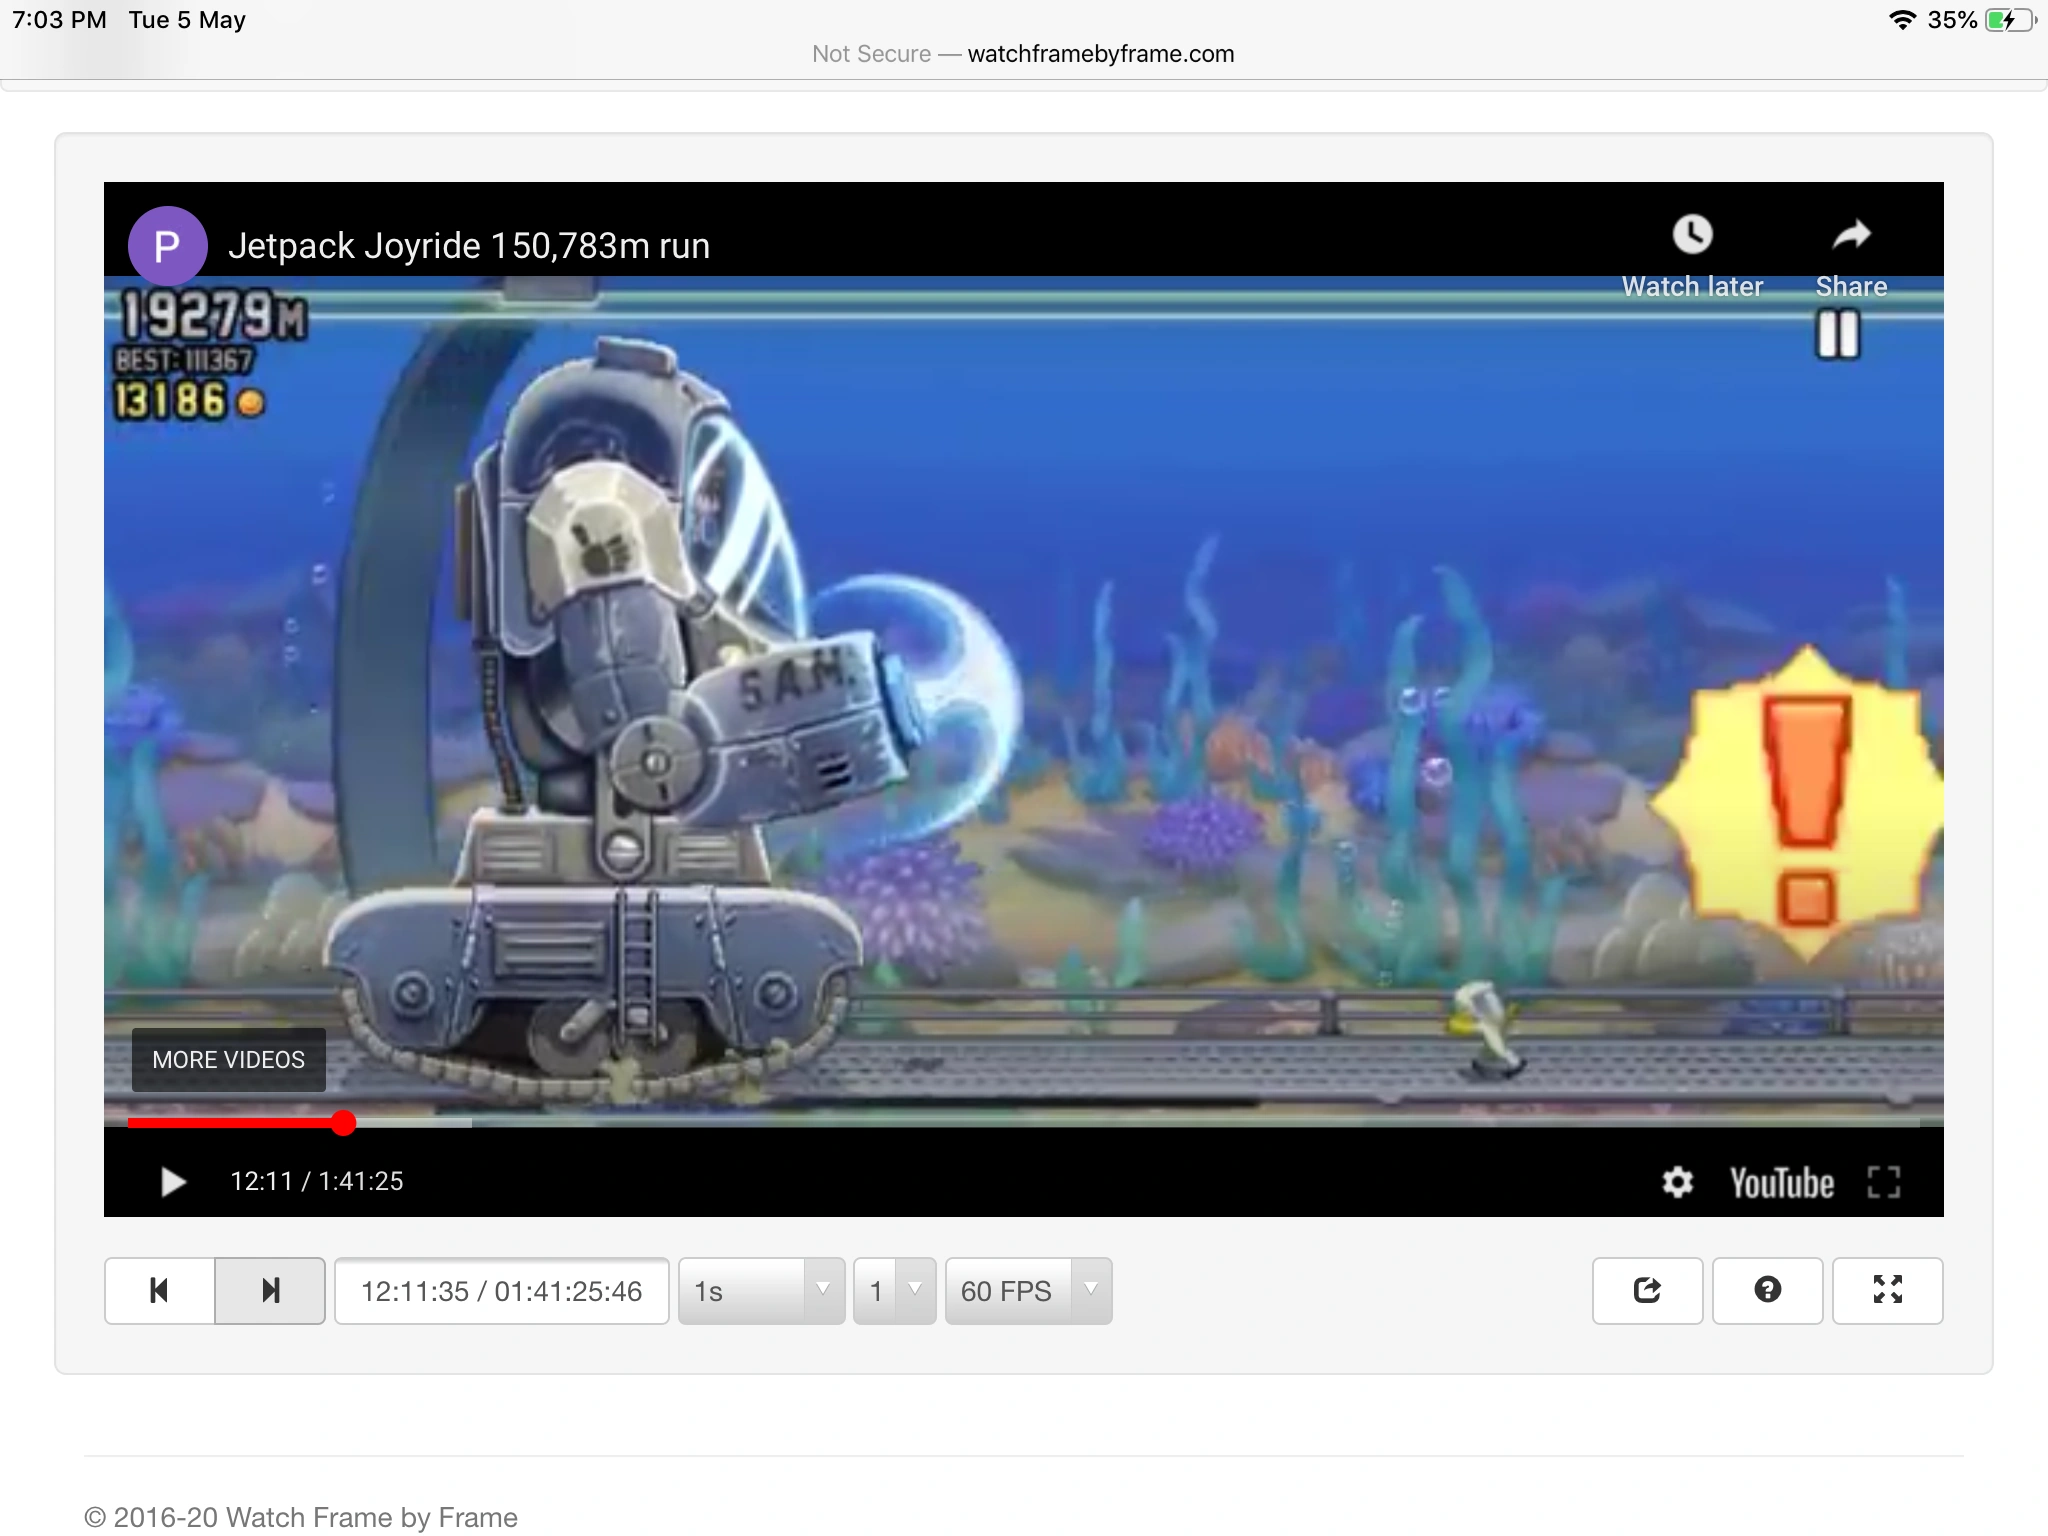Open the purple P channel avatar
The height and width of the screenshot is (1536, 2048).
point(167,245)
